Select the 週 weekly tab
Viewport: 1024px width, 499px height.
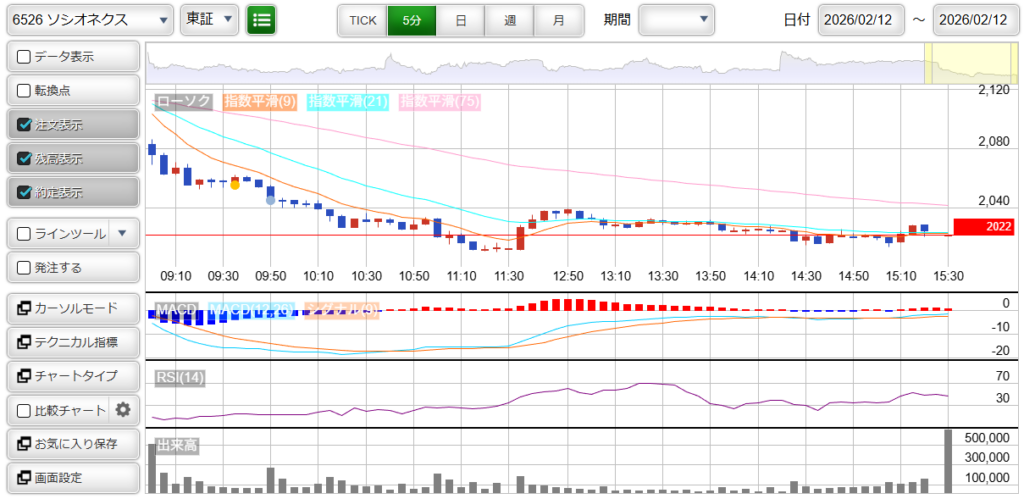510,20
